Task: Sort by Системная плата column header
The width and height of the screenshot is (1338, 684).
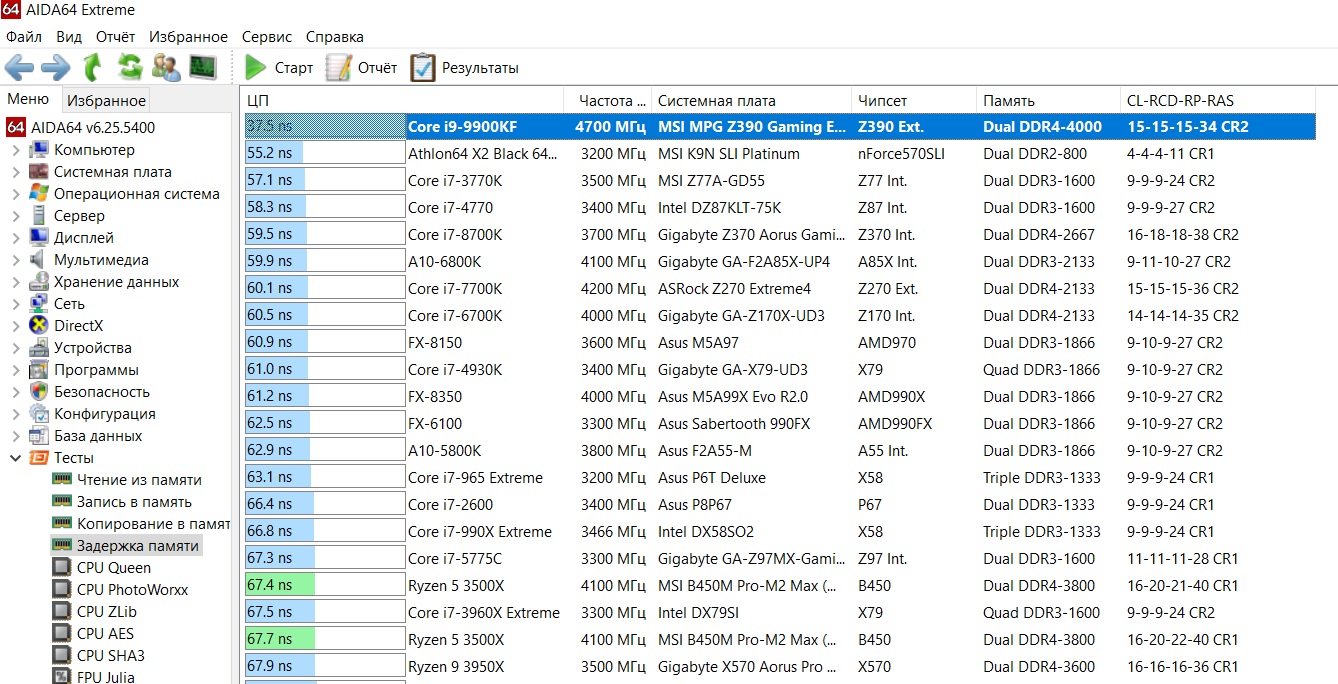Action: pyautogui.click(x=751, y=100)
